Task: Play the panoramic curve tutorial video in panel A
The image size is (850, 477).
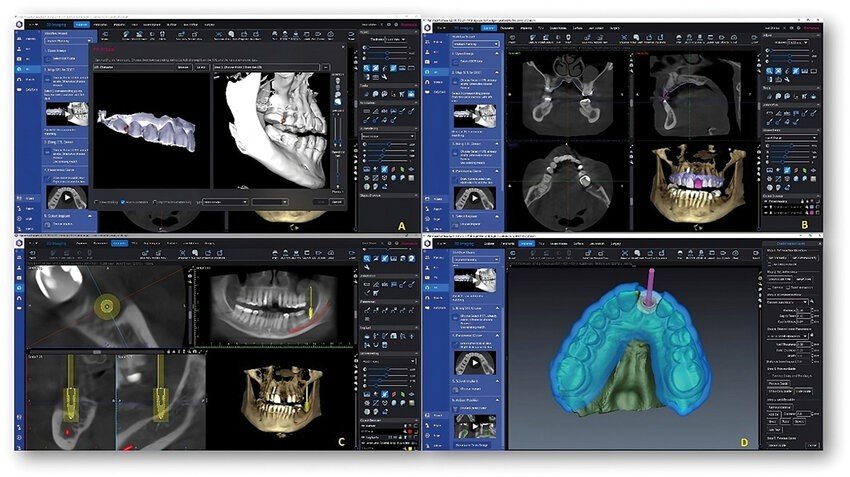Action: point(66,196)
